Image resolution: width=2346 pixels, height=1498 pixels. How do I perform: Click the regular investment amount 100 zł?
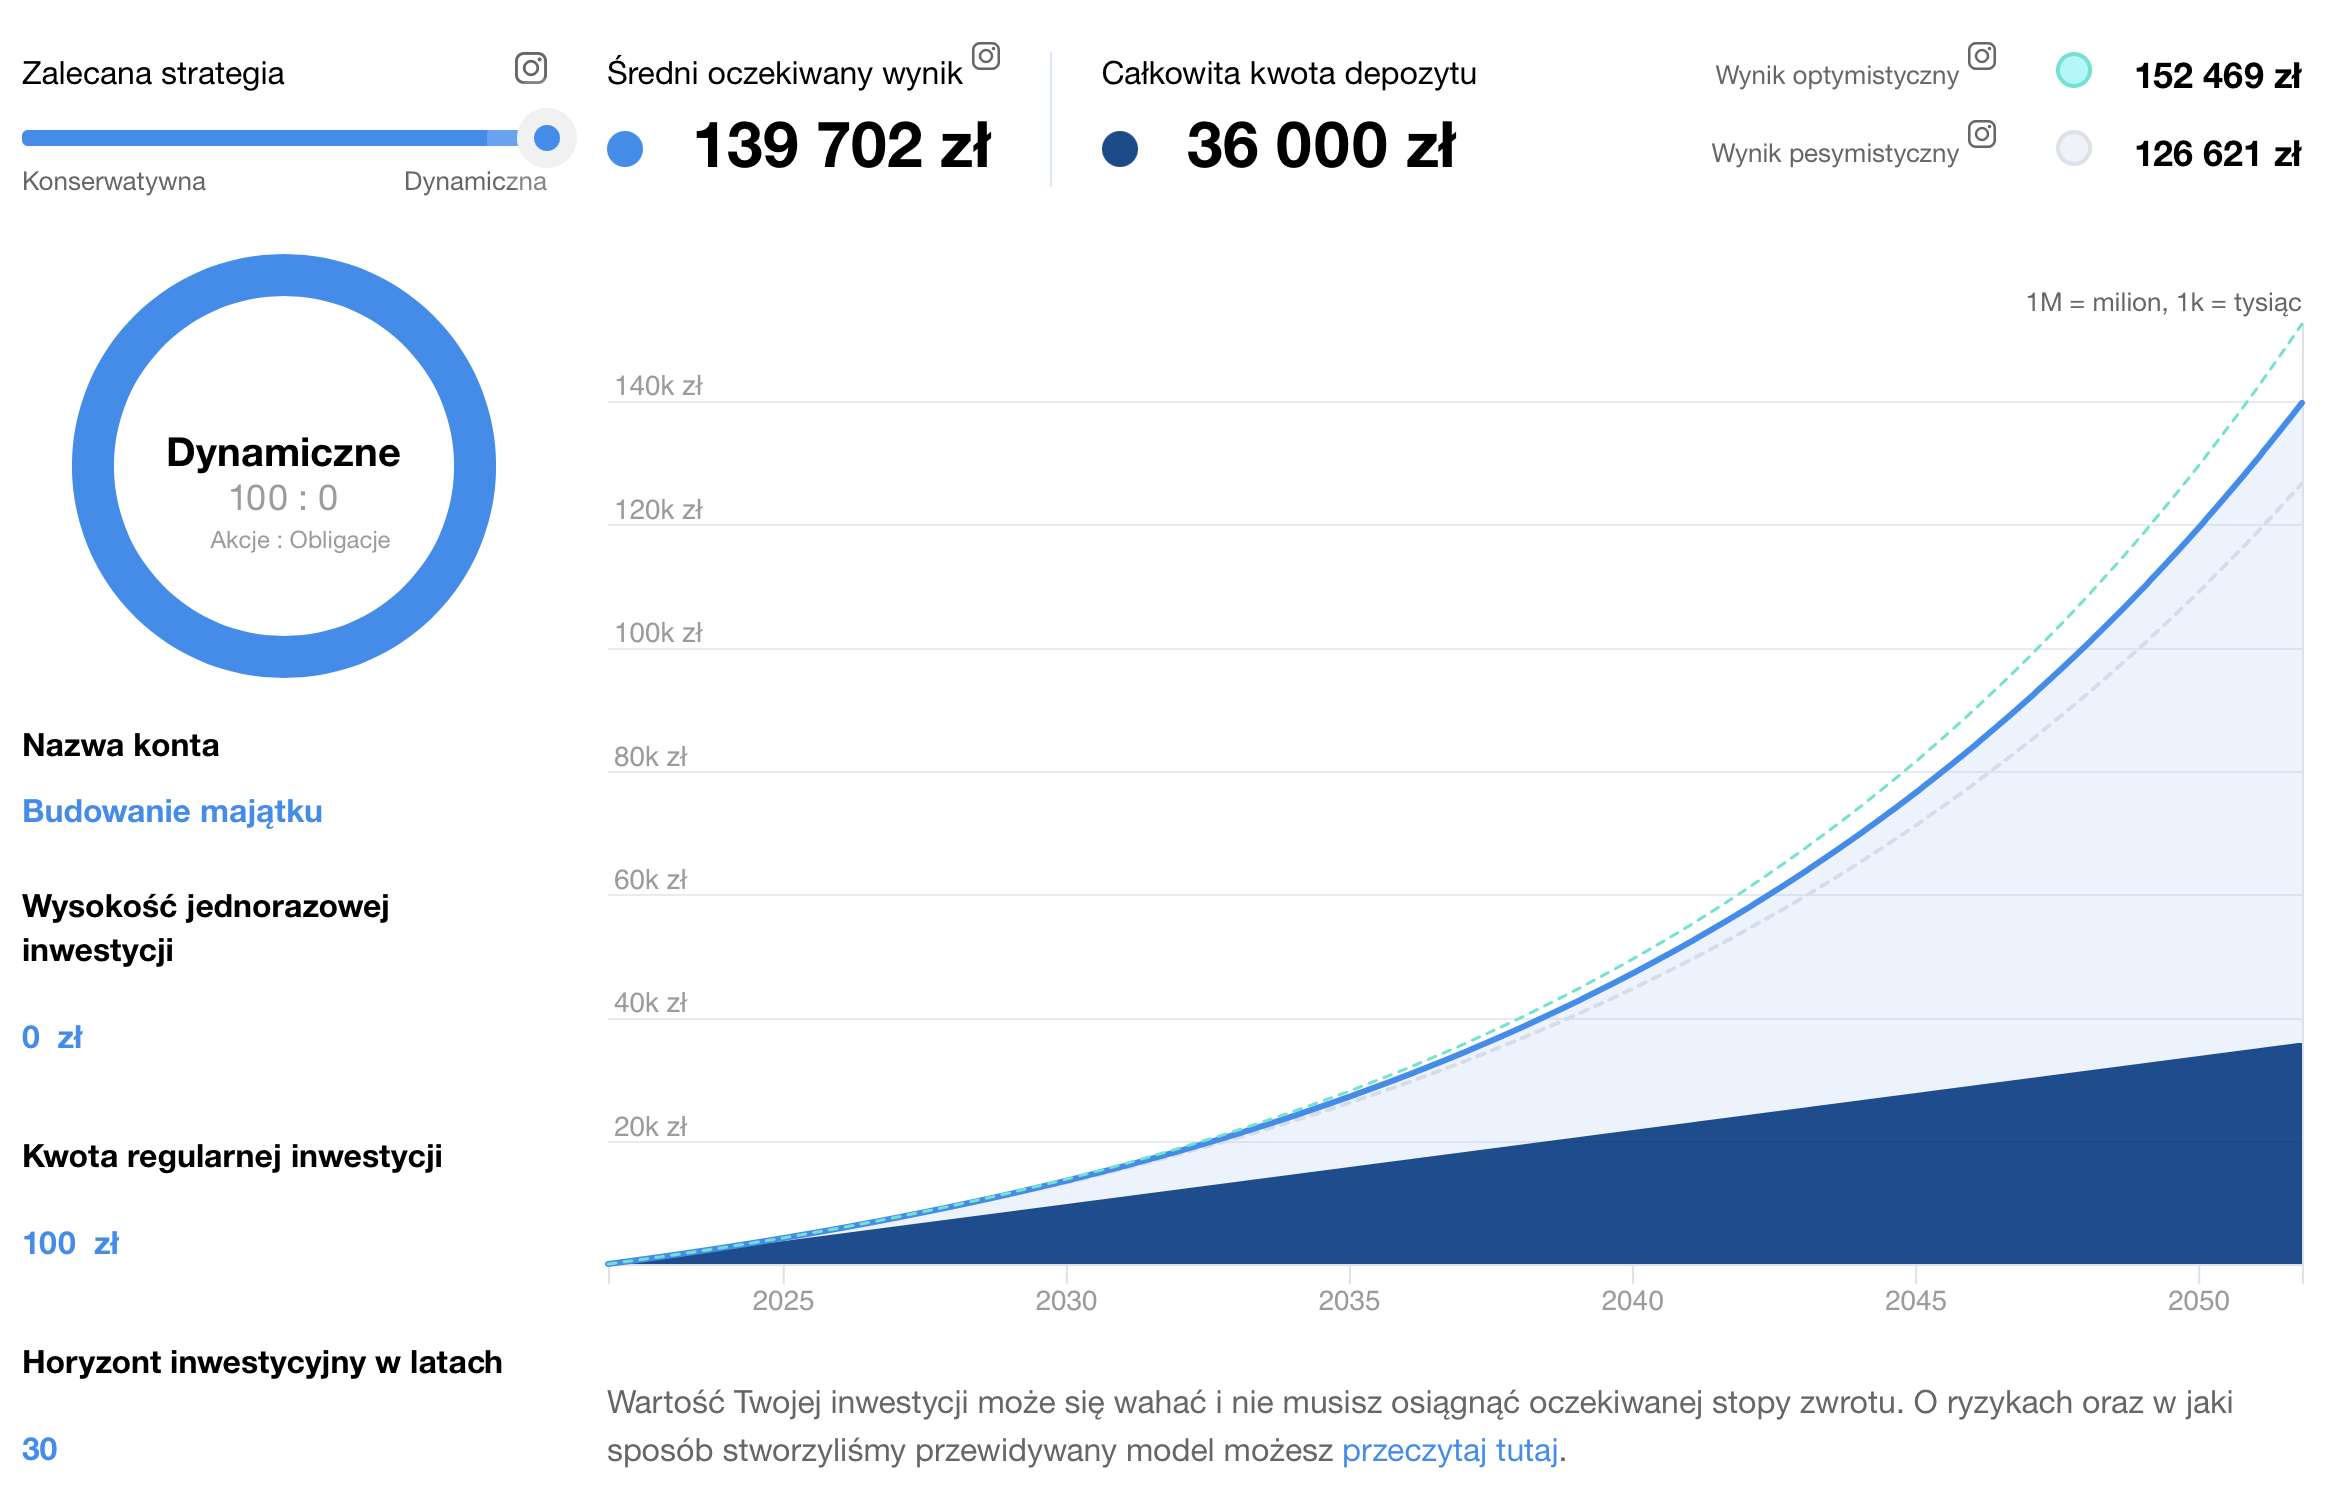[70, 1243]
